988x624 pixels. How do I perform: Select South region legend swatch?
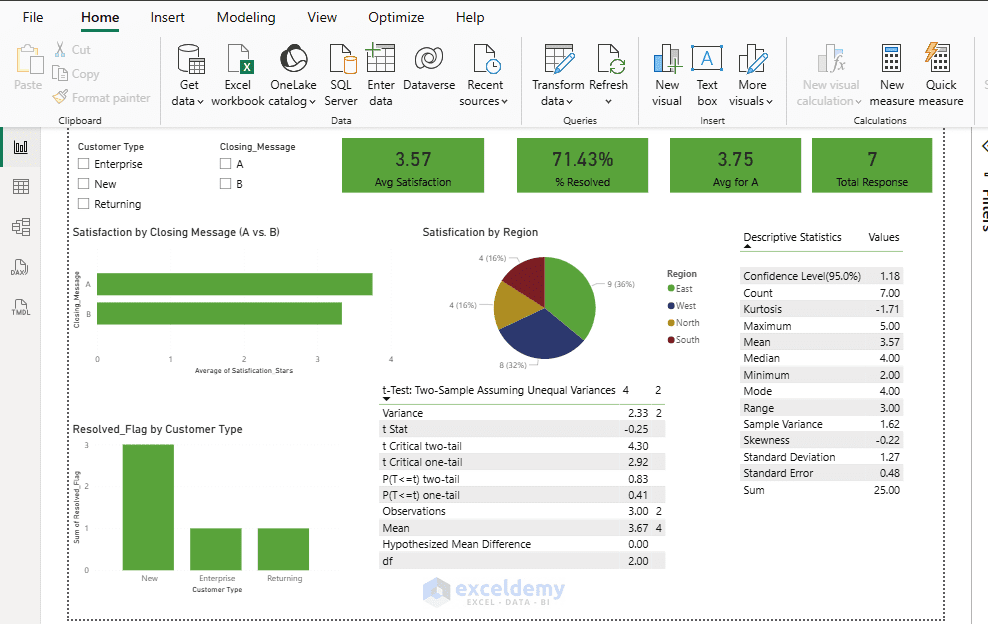coord(671,340)
